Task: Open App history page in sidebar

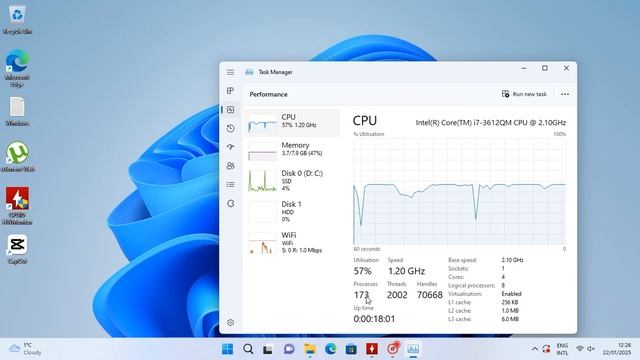Action: [x=231, y=128]
